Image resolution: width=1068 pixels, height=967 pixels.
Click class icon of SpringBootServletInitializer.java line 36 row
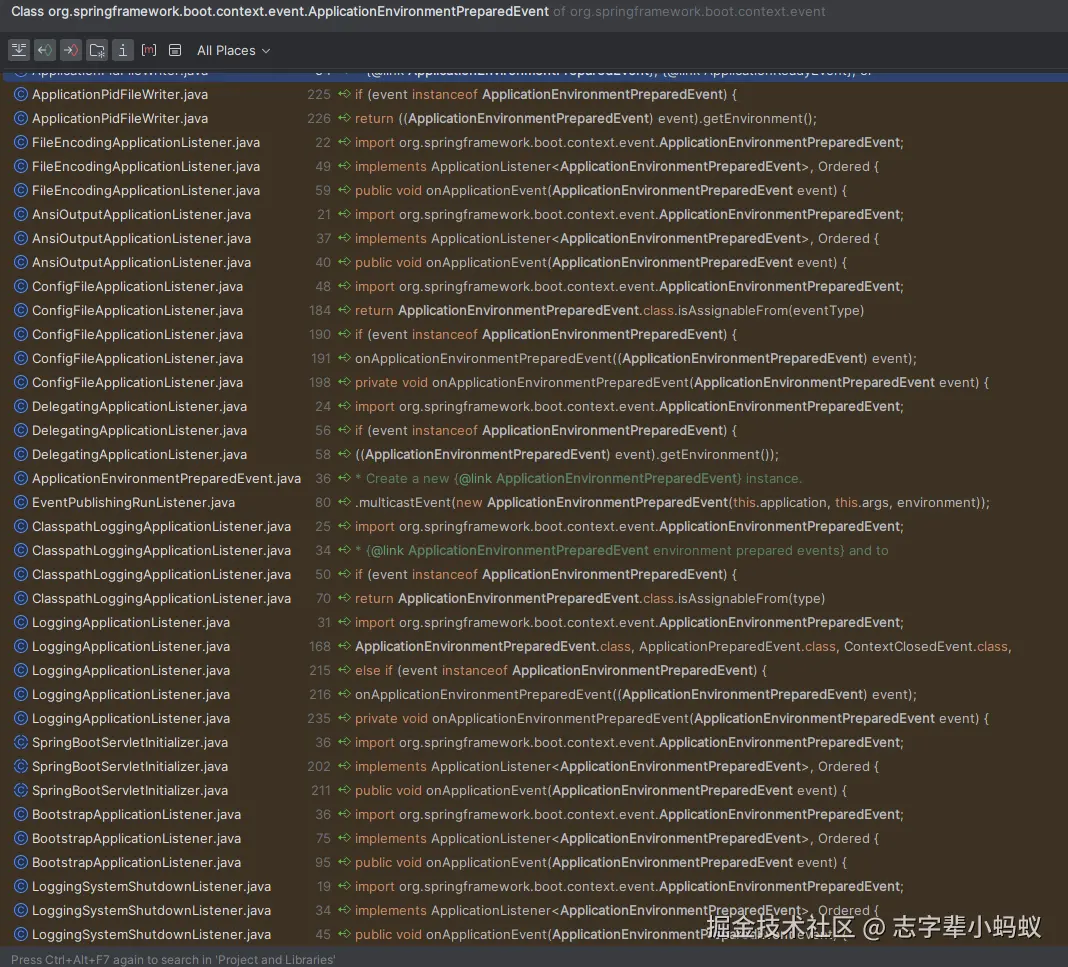(21, 742)
